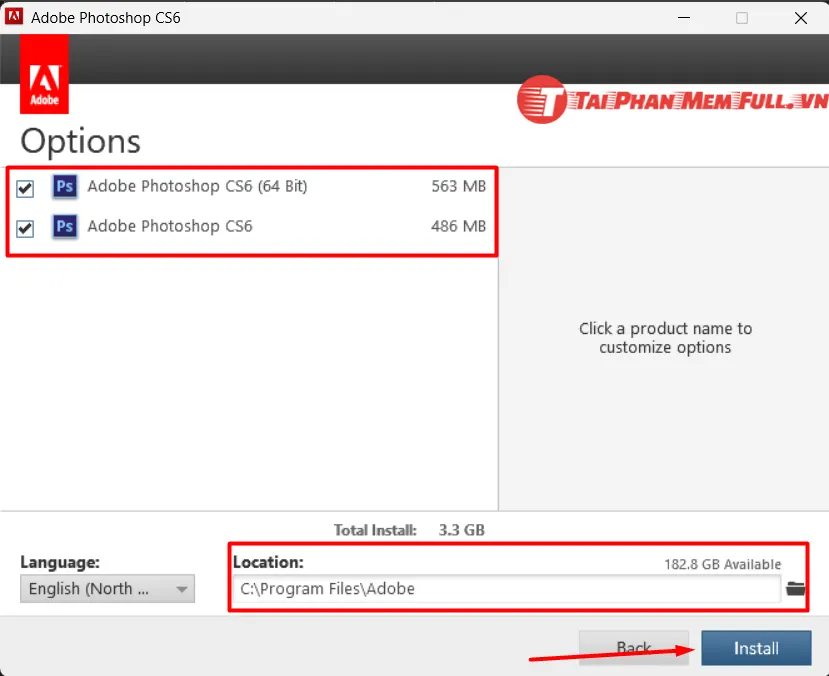Viewport: 829px width, 676px height.
Task: Select product name Adobe Photoshop CS6
Action: 170,227
